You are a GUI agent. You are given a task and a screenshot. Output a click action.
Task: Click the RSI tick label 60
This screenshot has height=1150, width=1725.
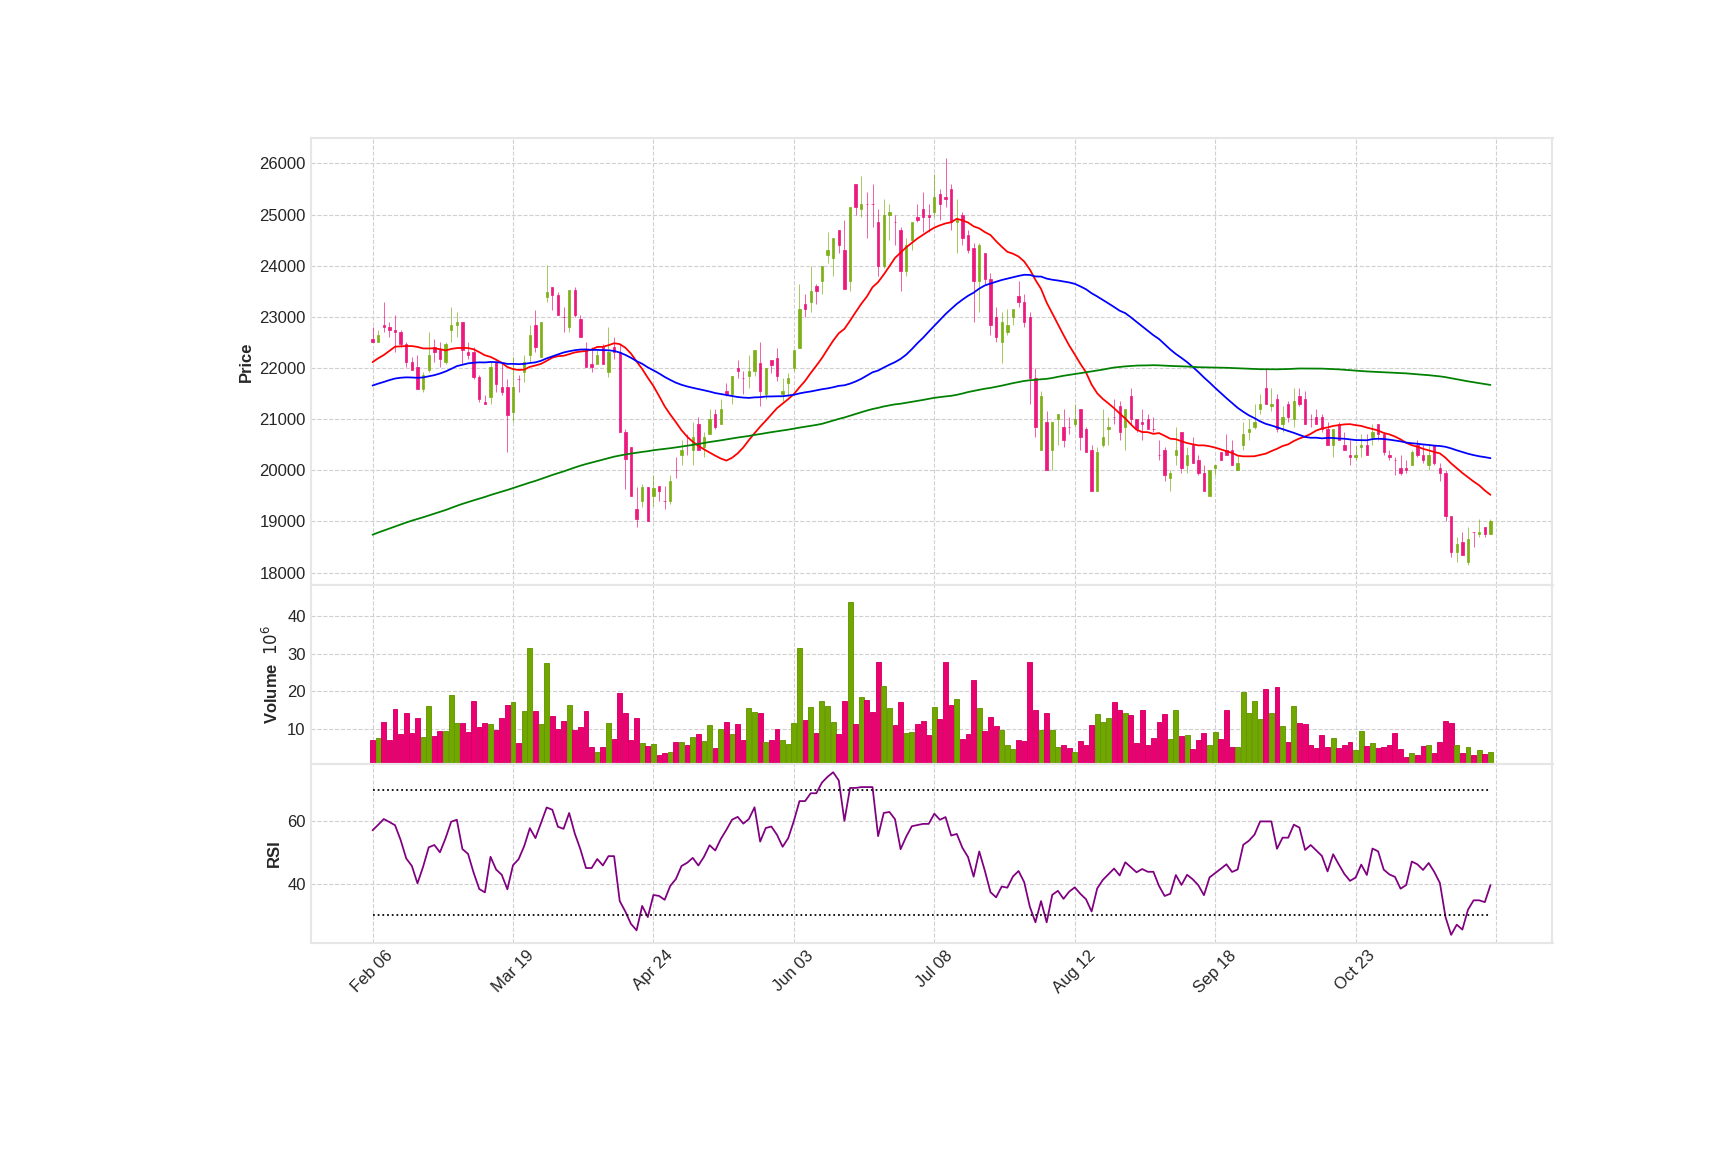pos(296,821)
